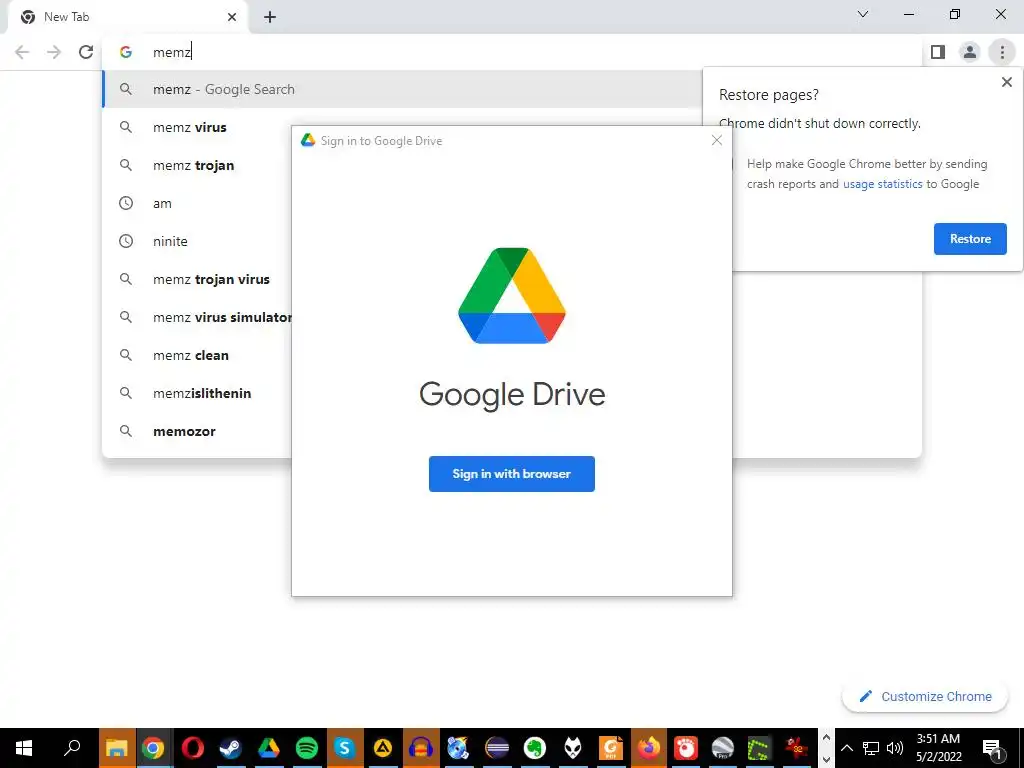Show the next row of taskbar icons
1024x768 pixels.
click(x=826, y=760)
